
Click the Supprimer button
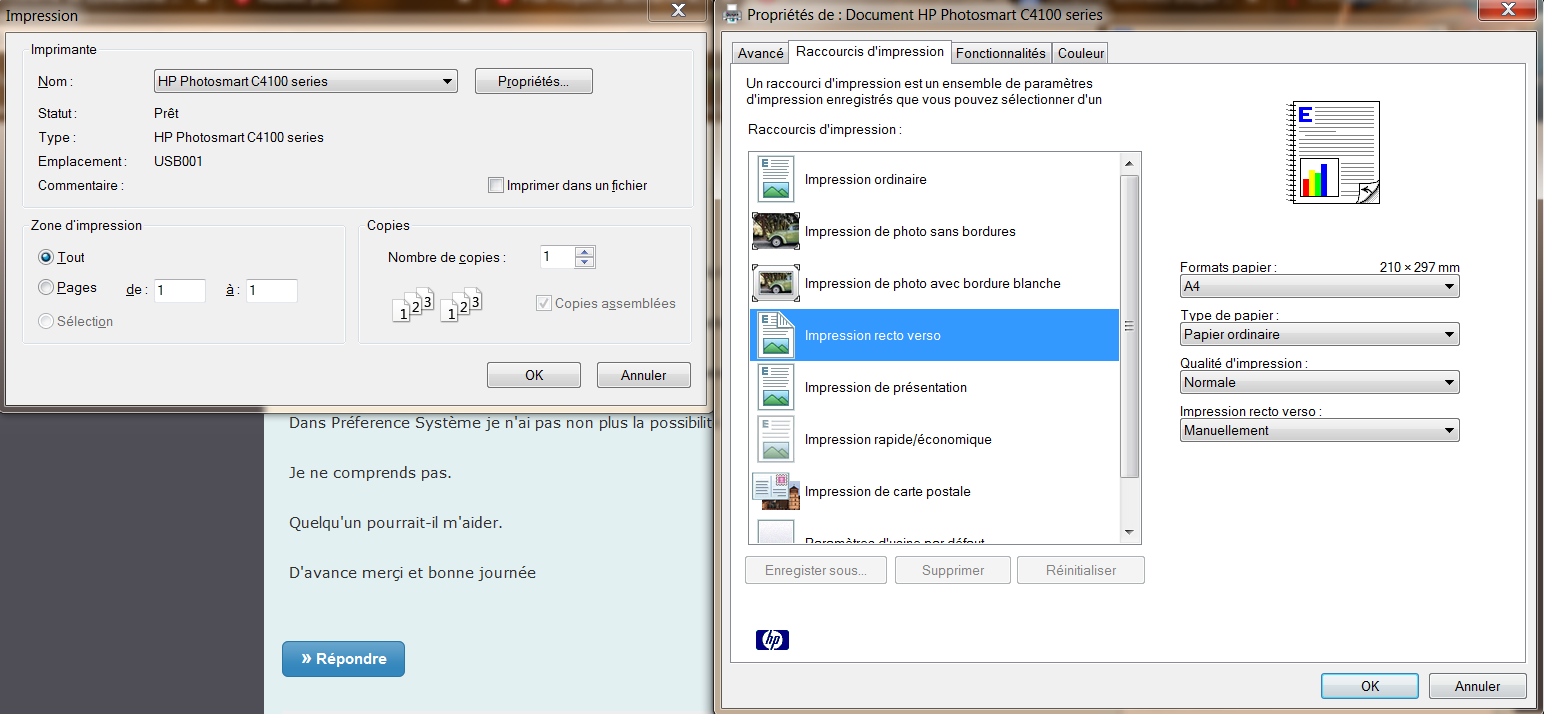click(953, 570)
